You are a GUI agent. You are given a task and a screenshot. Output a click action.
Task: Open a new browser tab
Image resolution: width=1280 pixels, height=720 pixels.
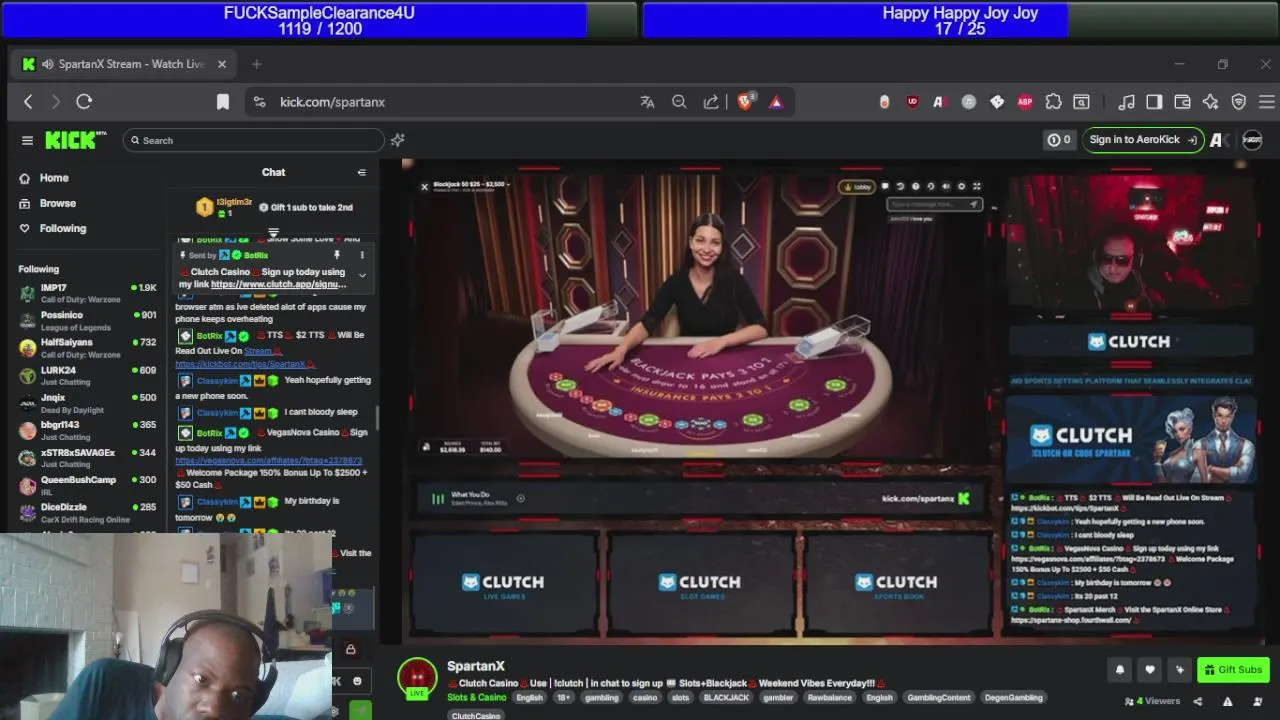click(256, 64)
